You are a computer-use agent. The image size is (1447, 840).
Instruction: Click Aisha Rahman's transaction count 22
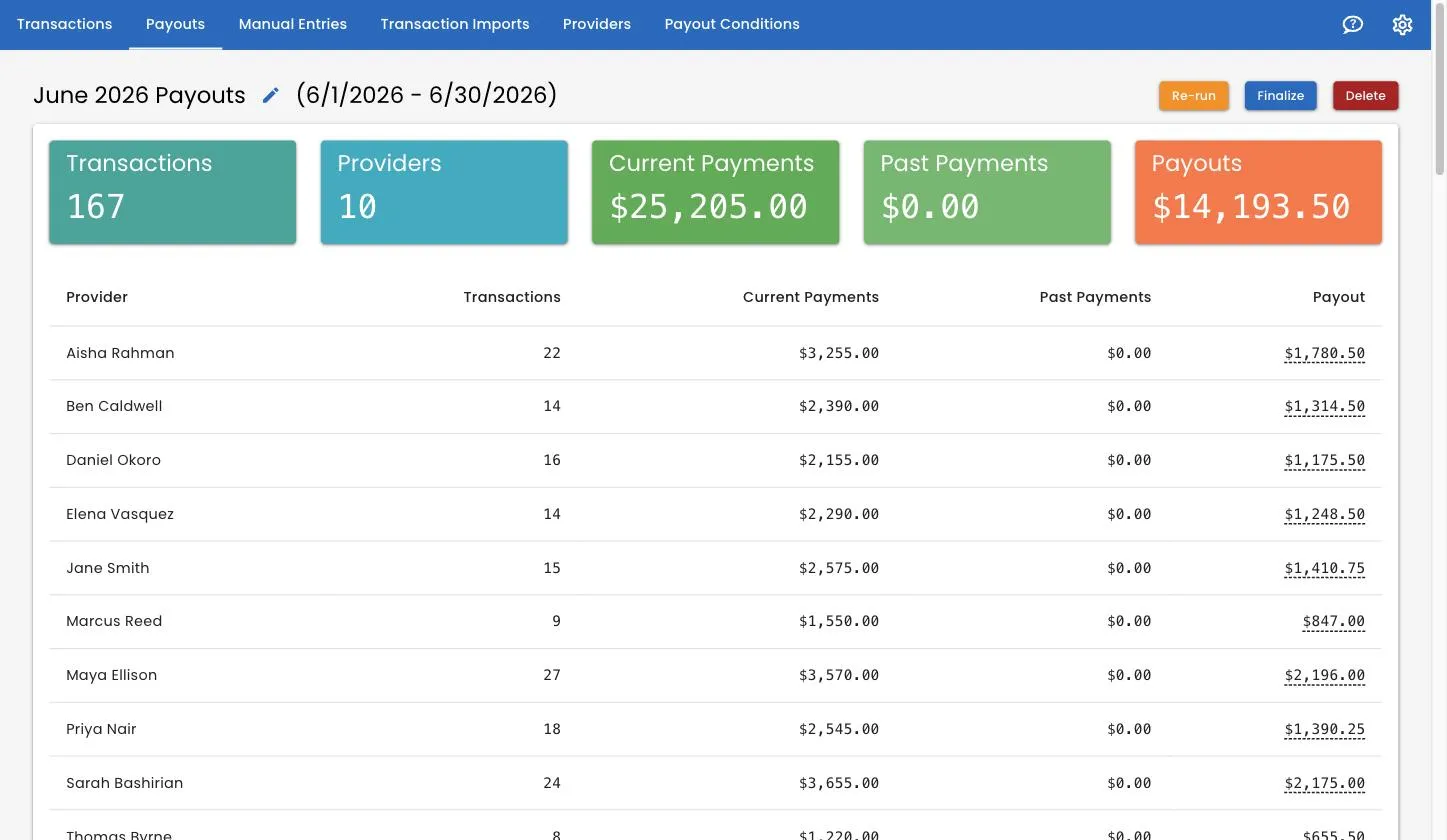[x=552, y=353]
